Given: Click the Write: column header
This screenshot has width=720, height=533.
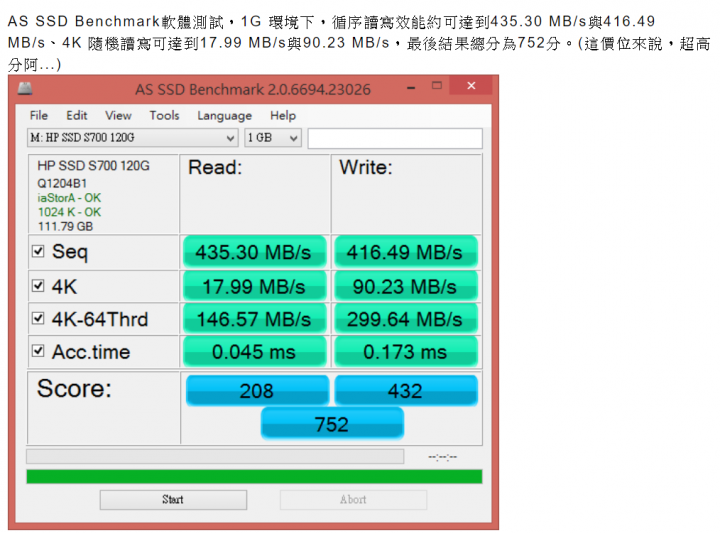Looking at the screenshot, I should click(x=366, y=168).
